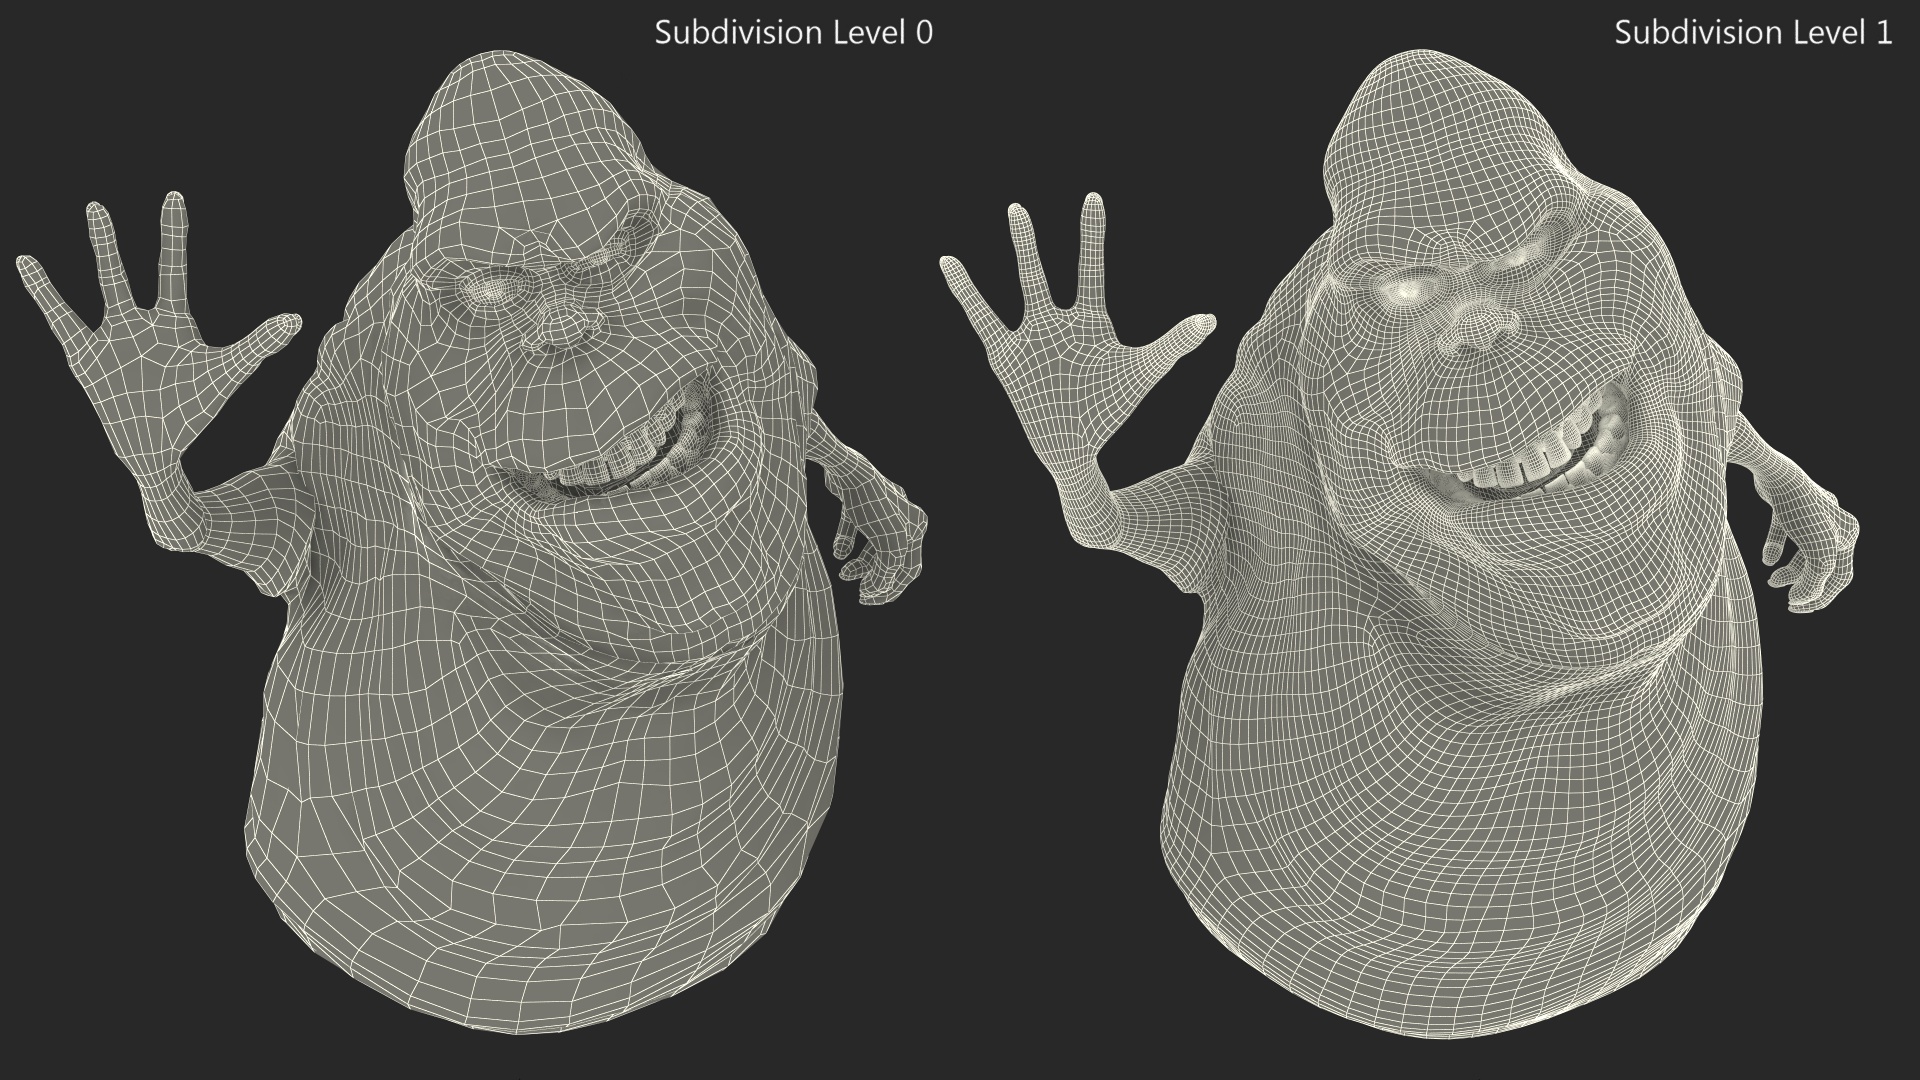This screenshot has height=1080, width=1920.
Task: Click the 'Subdivision Level 1' label
Action: [x=1753, y=32]
